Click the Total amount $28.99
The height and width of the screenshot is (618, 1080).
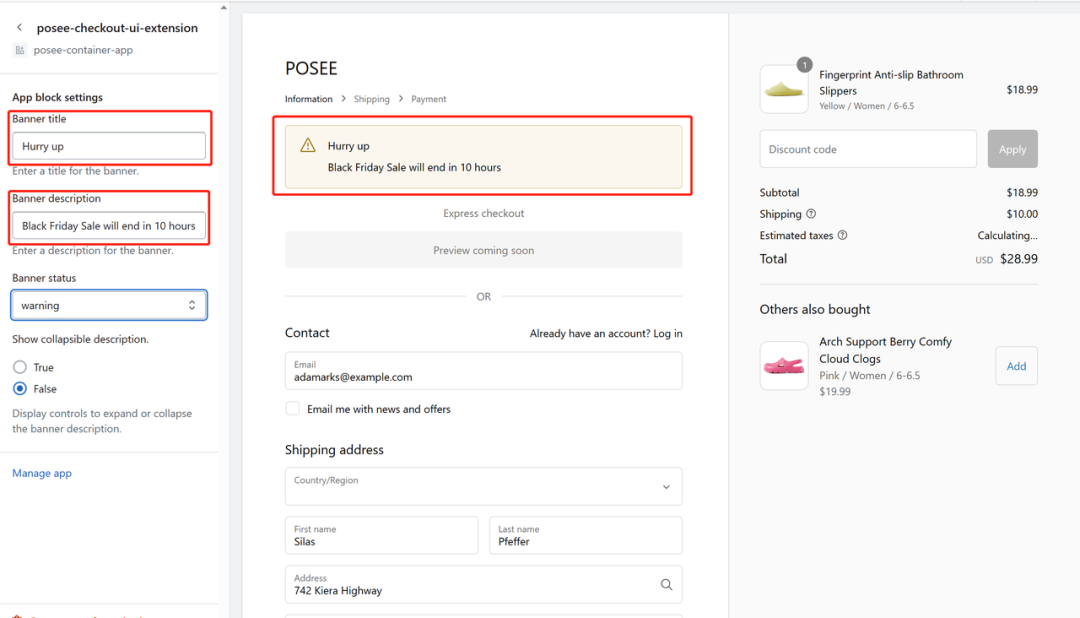click(1019, 259)
